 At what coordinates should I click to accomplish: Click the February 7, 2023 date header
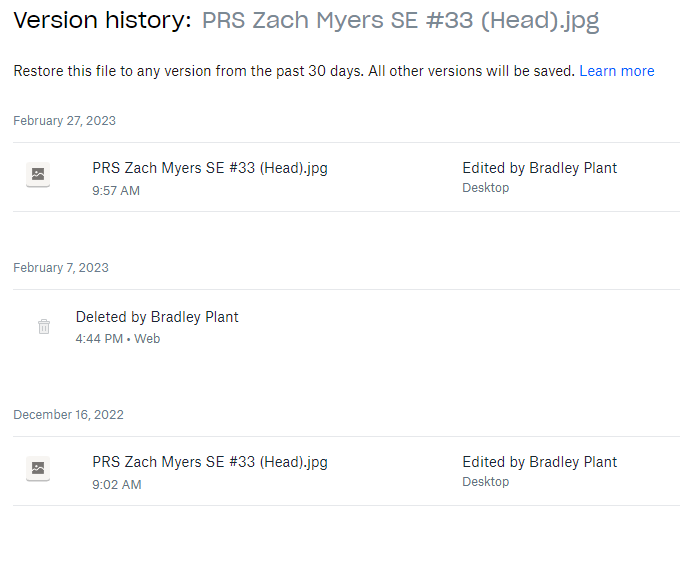coord(61,268)
